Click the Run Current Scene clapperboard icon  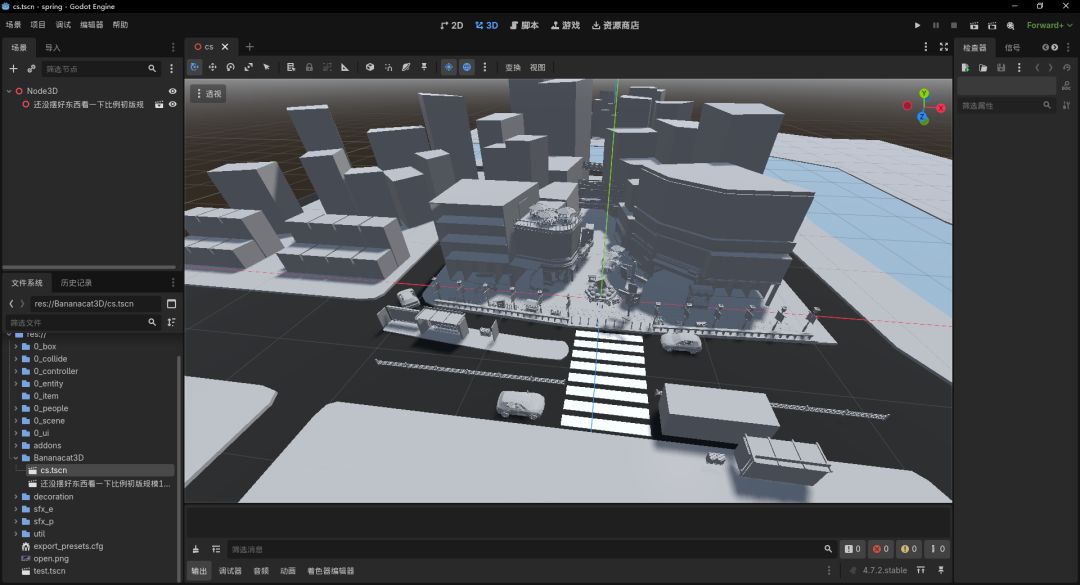[974, 25]
